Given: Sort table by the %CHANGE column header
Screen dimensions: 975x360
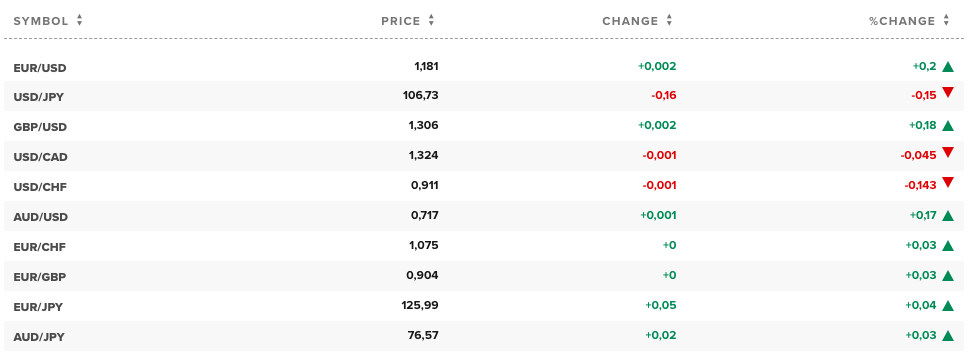Looking at the screenshot, I should [902, 21].
